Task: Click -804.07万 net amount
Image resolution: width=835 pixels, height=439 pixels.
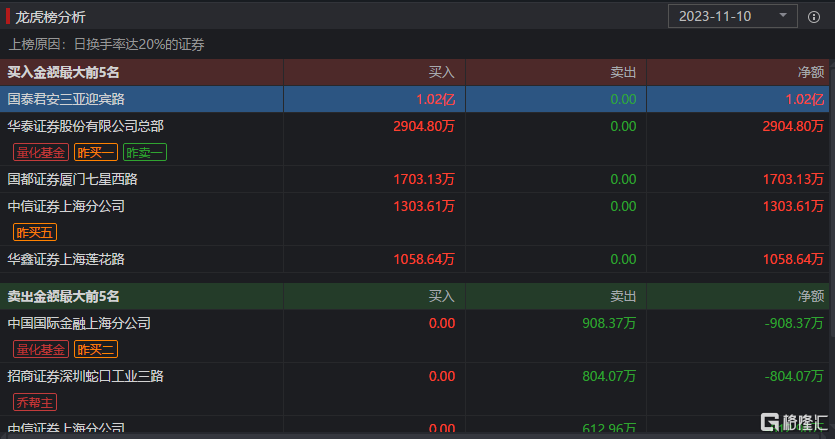Action: click(794, 377)
